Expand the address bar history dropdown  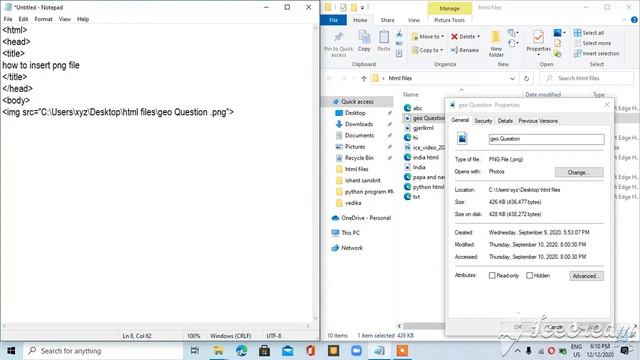pyautogui.click(x=512, y=78)
